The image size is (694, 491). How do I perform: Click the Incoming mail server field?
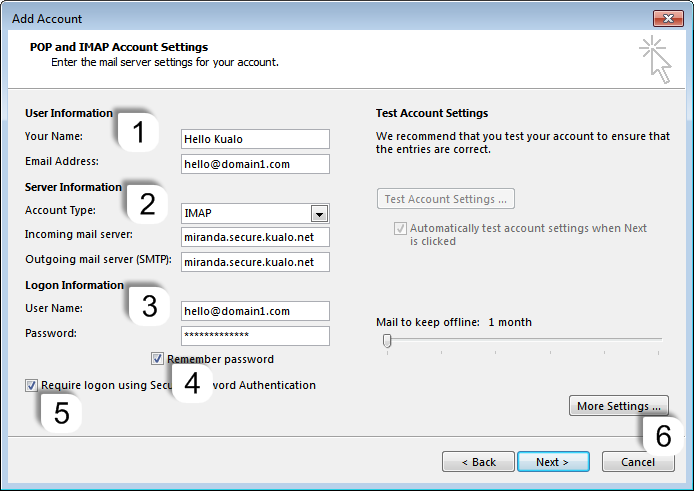[x=255, y=237]
